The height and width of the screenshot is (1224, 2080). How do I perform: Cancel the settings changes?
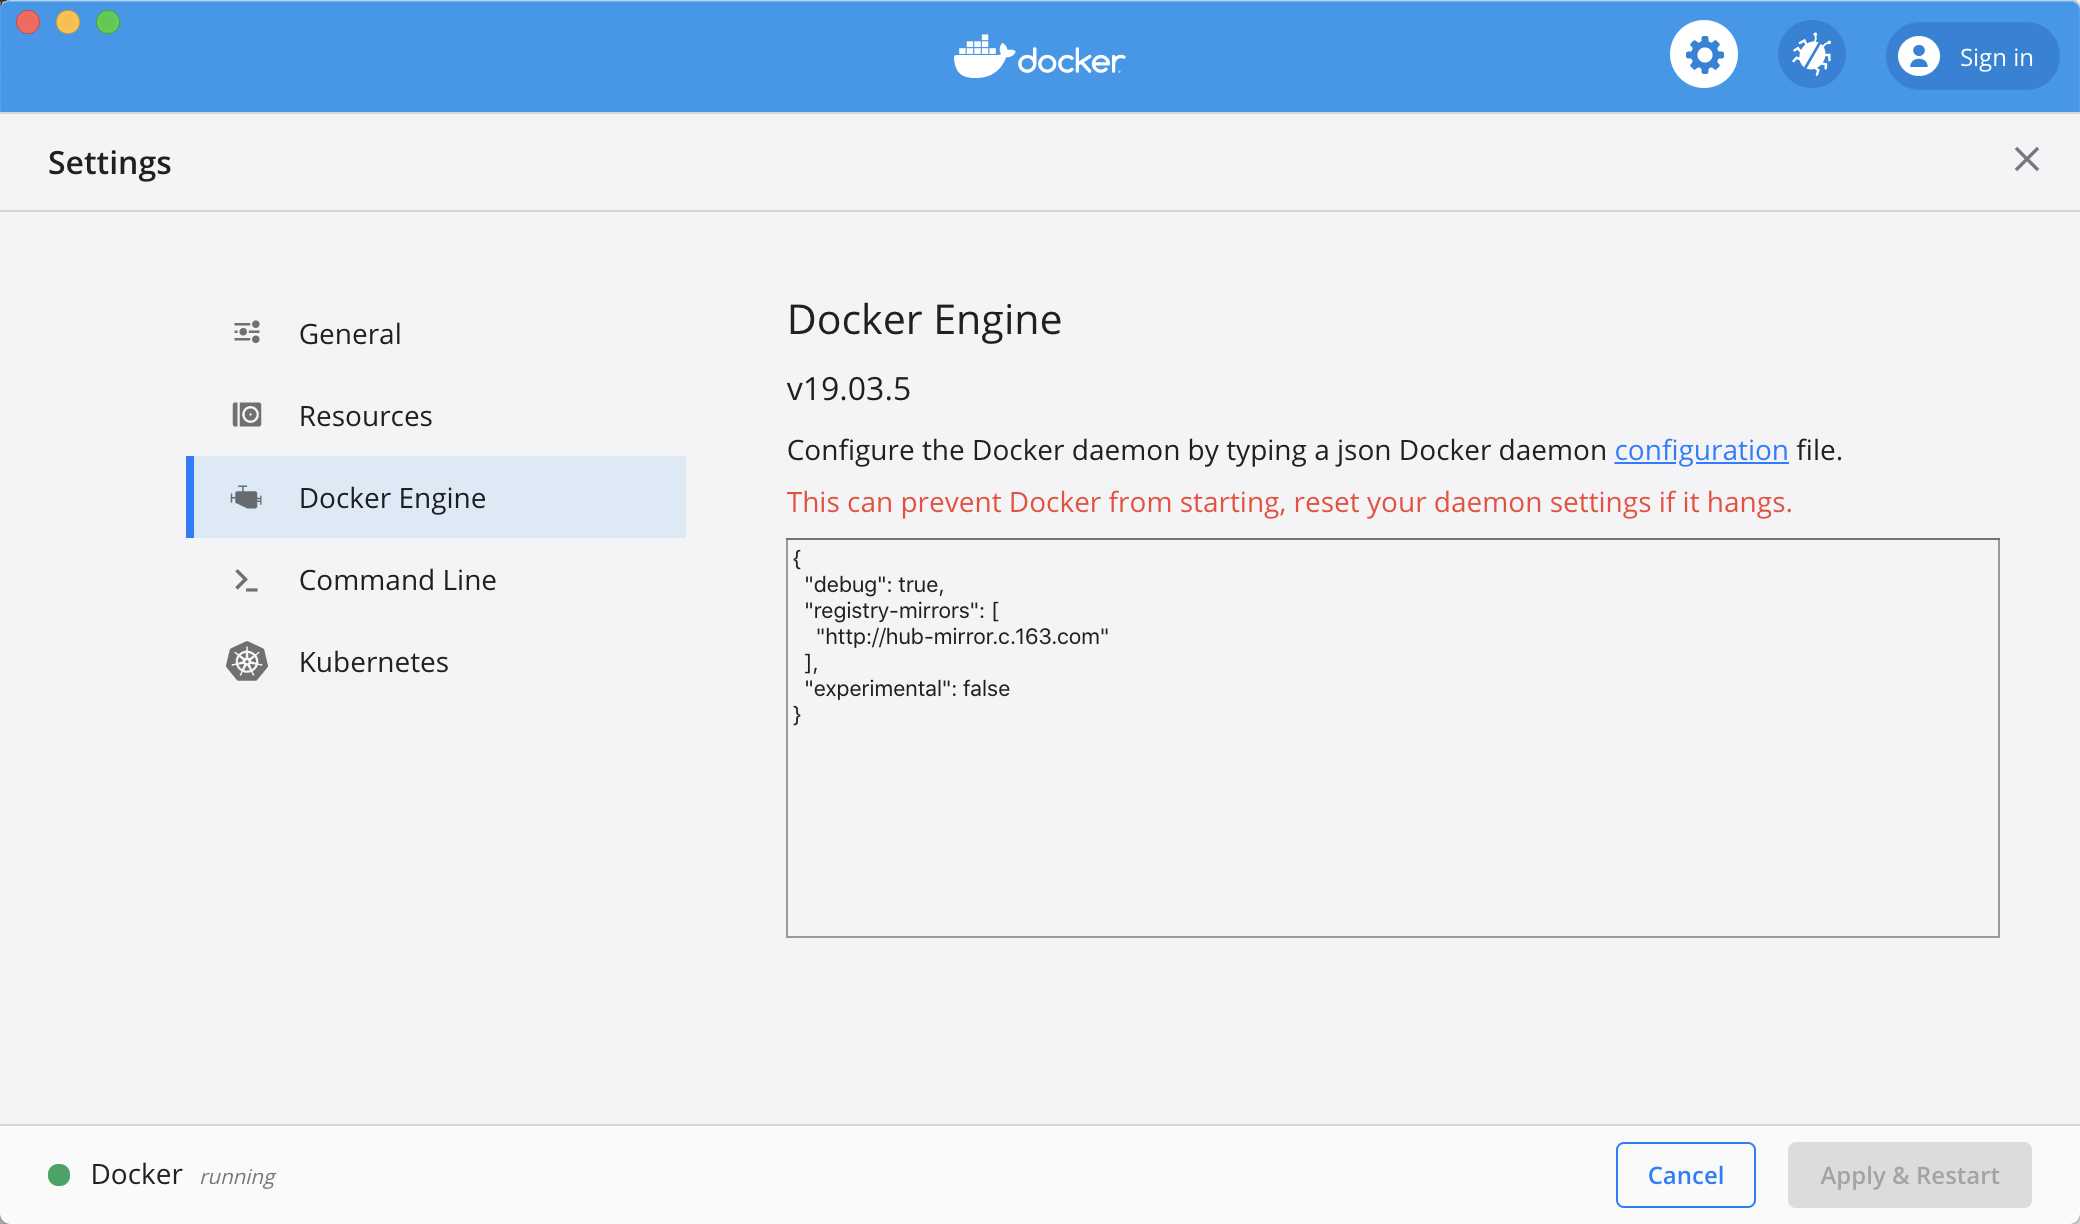coord(1685,1175)
